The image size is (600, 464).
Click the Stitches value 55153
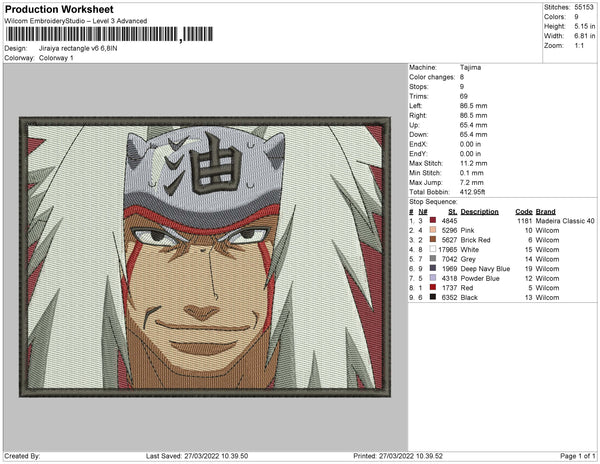point(584,7)
